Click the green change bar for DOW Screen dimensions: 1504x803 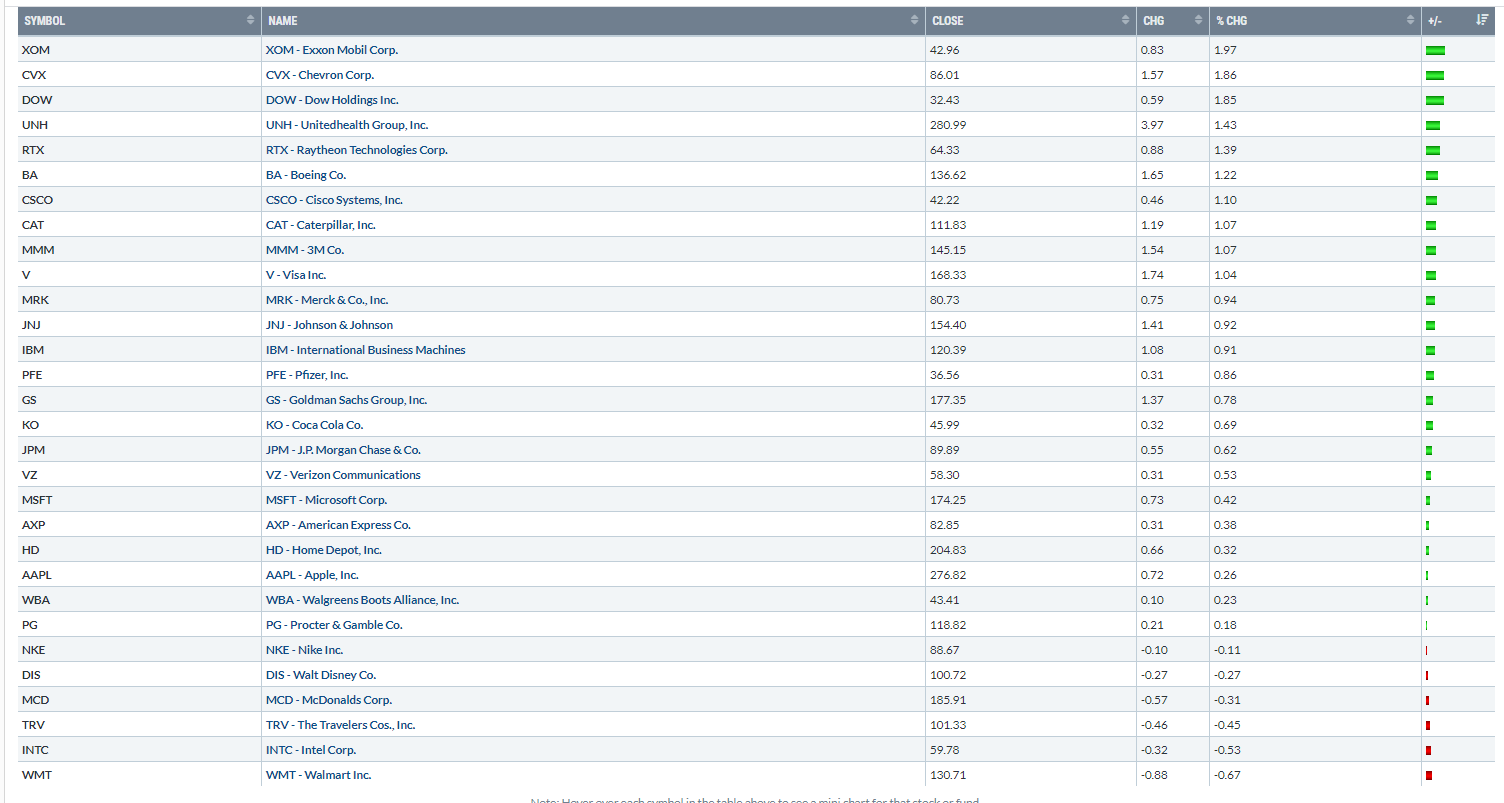point(1434,100)
